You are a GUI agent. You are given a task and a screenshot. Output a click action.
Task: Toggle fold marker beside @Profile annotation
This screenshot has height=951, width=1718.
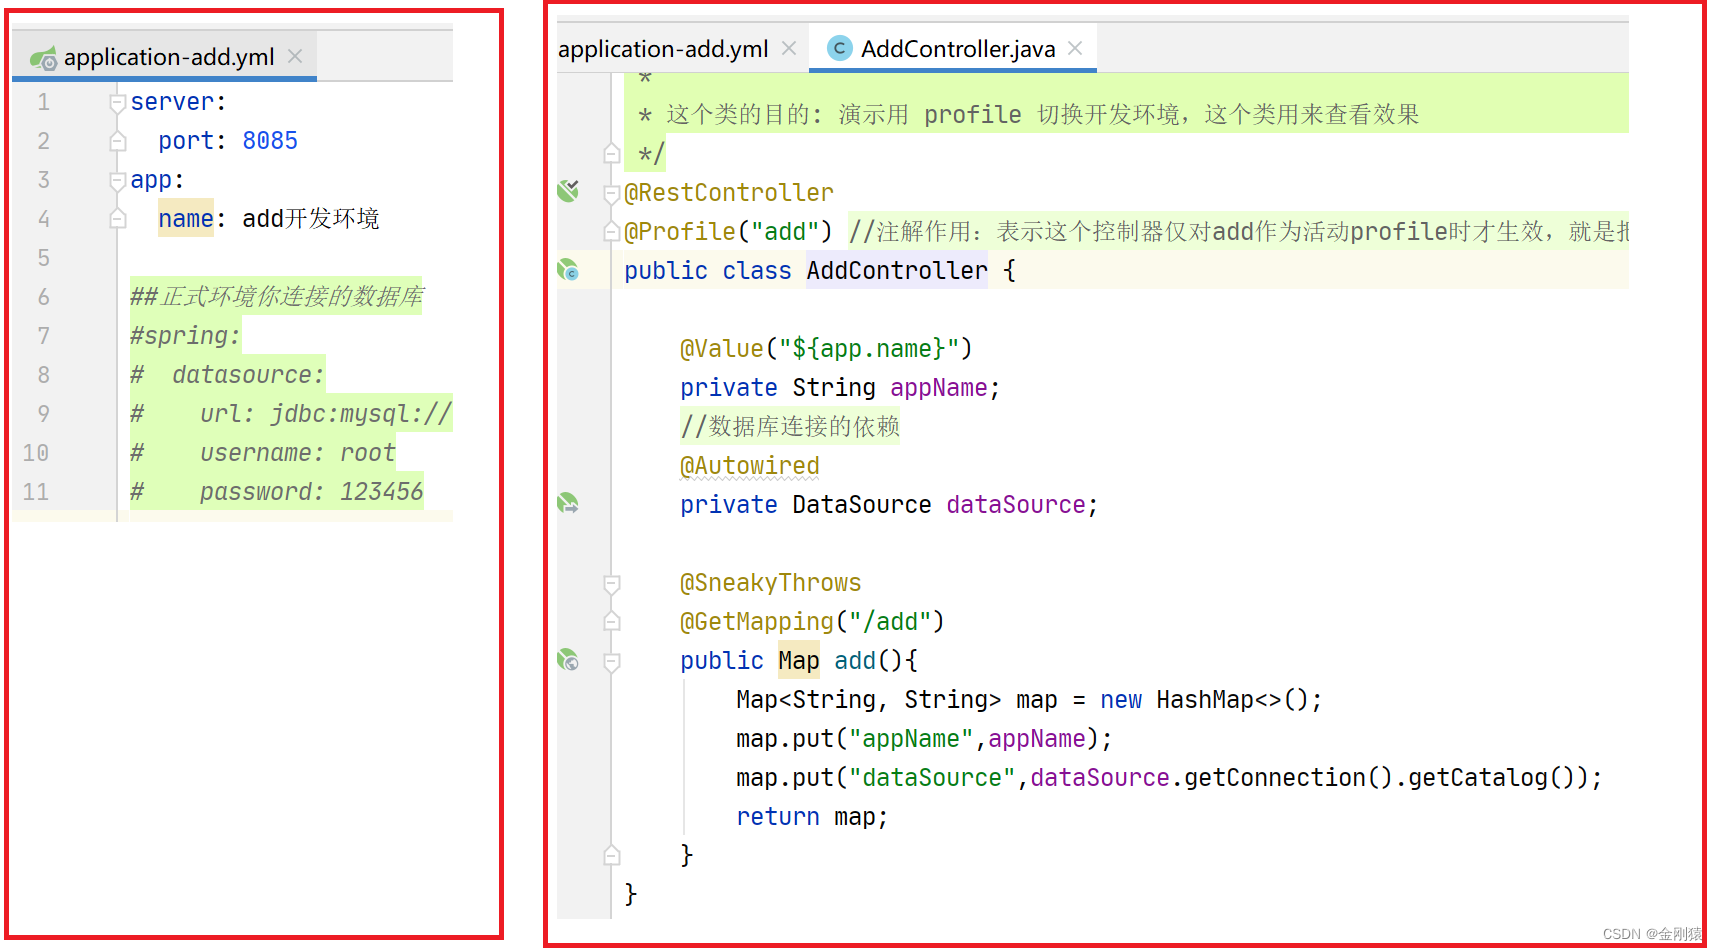612,232
